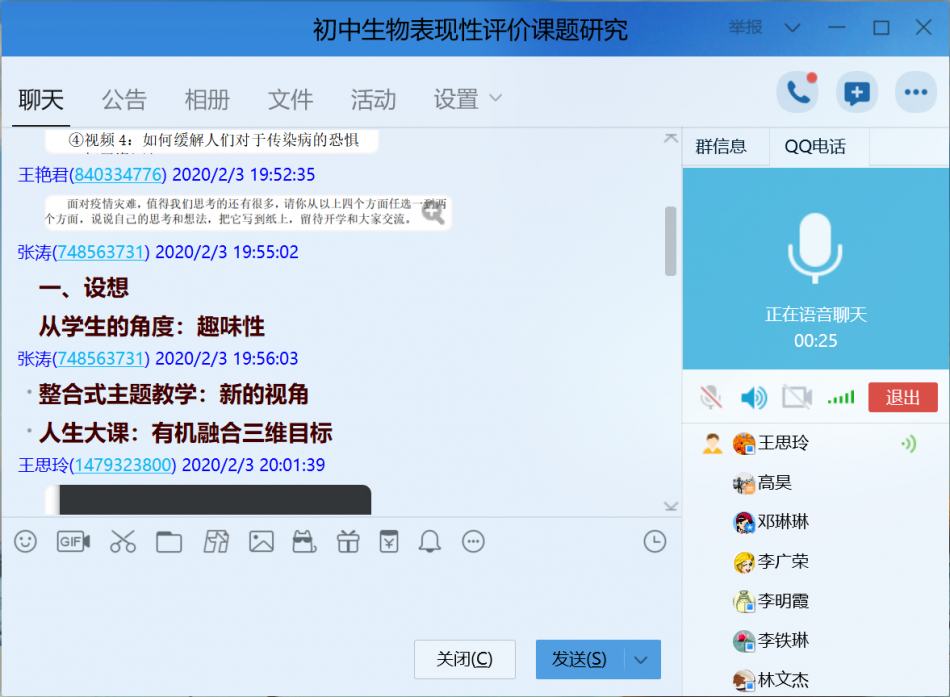Viewport: 950px width, 697px height.
Task: Switch to the 公告 tab
Action: (124, 99)
